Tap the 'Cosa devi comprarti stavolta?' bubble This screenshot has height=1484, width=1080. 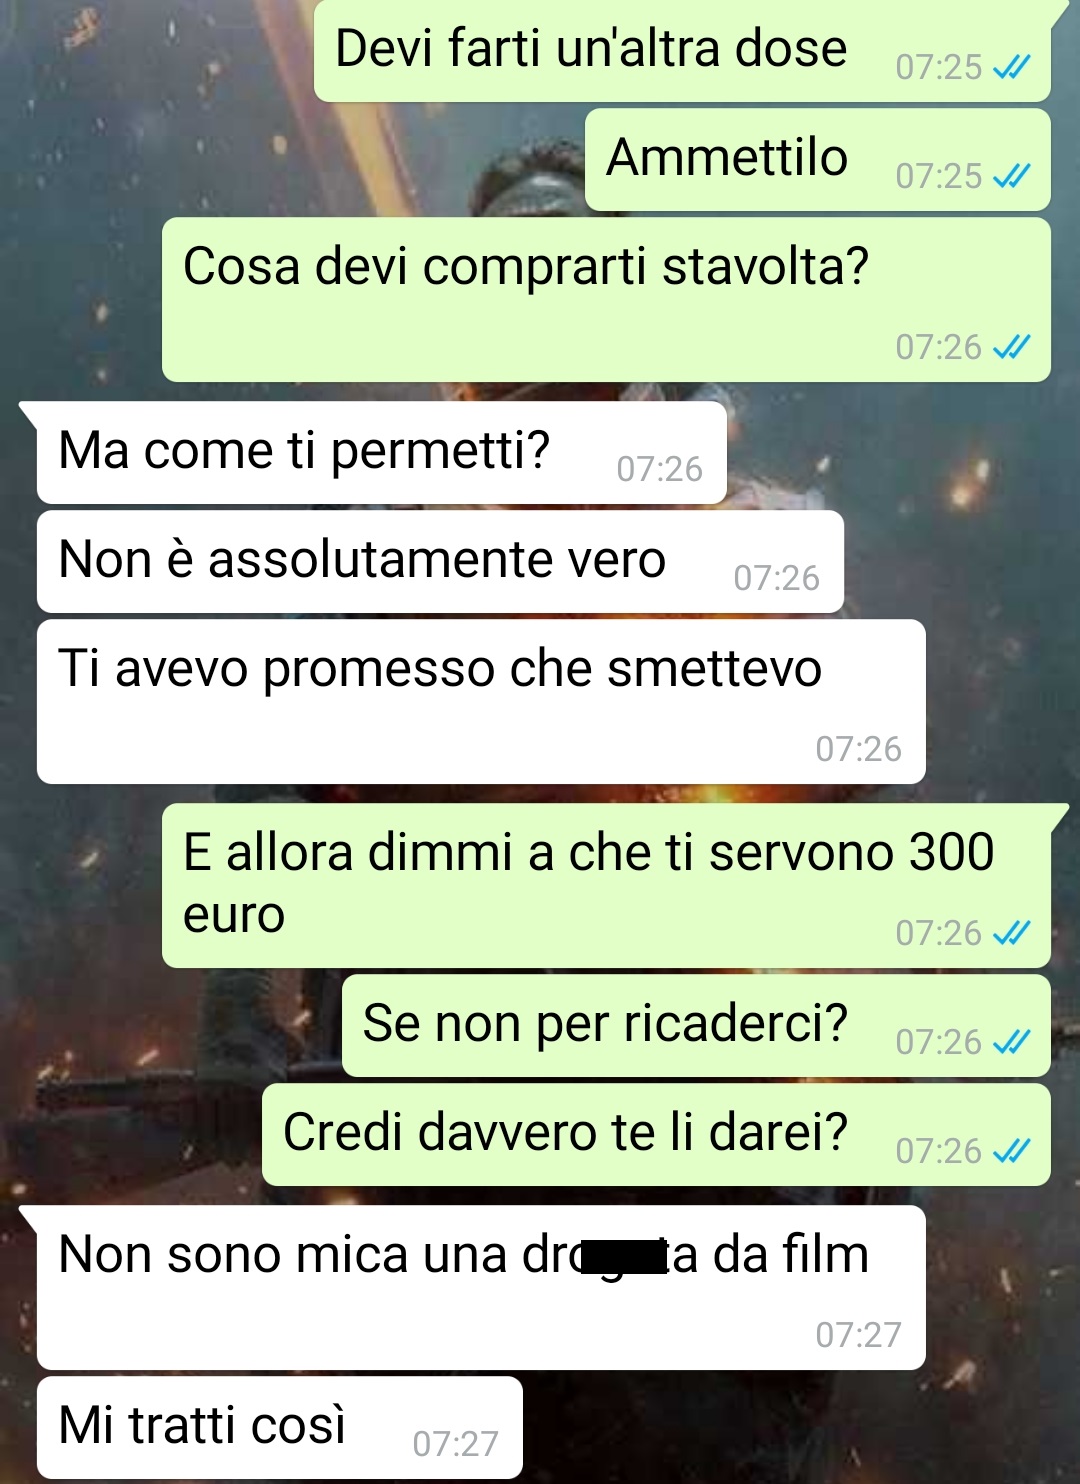(606, 300)
